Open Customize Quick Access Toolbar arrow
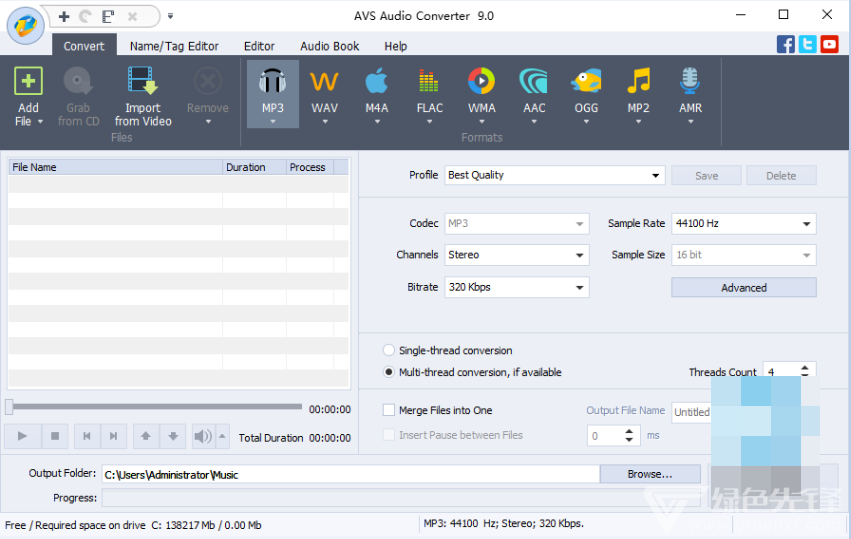851x539 pixels. pyautogui.click(x=170, y=16)
